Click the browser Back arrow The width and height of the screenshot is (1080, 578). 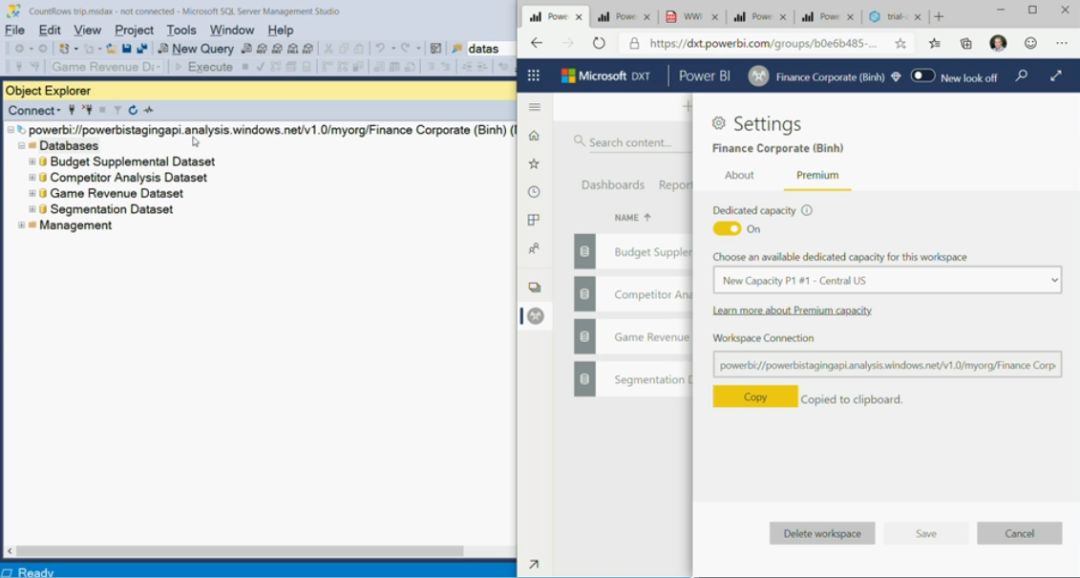click(537, 43)
